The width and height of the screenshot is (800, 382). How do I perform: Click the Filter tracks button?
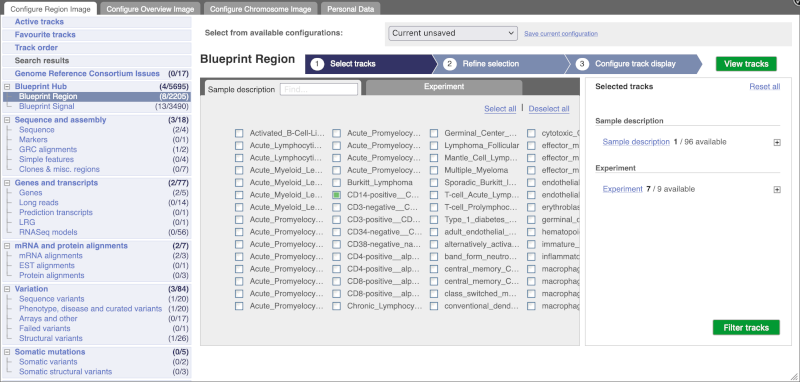point(746,327)
